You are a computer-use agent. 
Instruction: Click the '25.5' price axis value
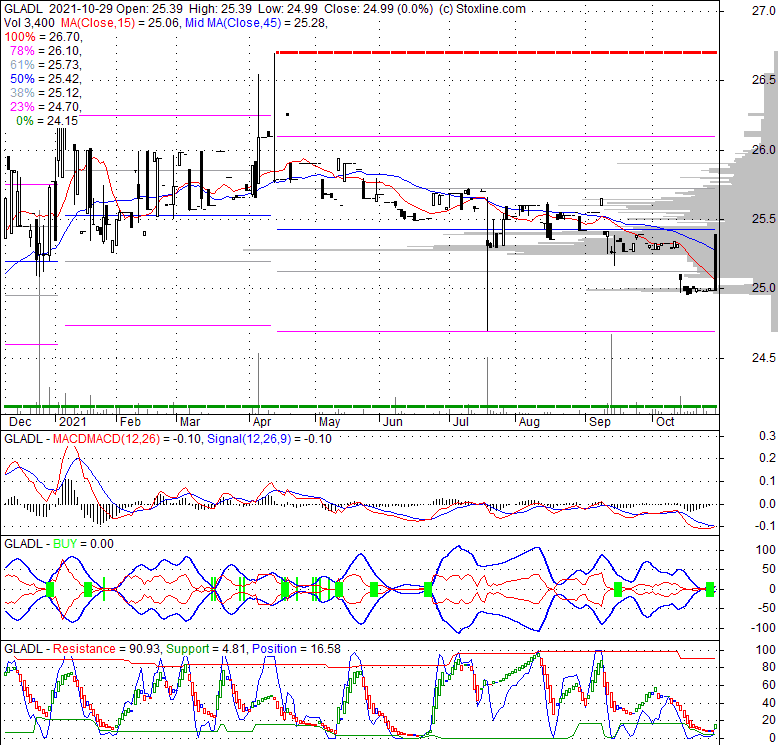click(x=763, y=218)
